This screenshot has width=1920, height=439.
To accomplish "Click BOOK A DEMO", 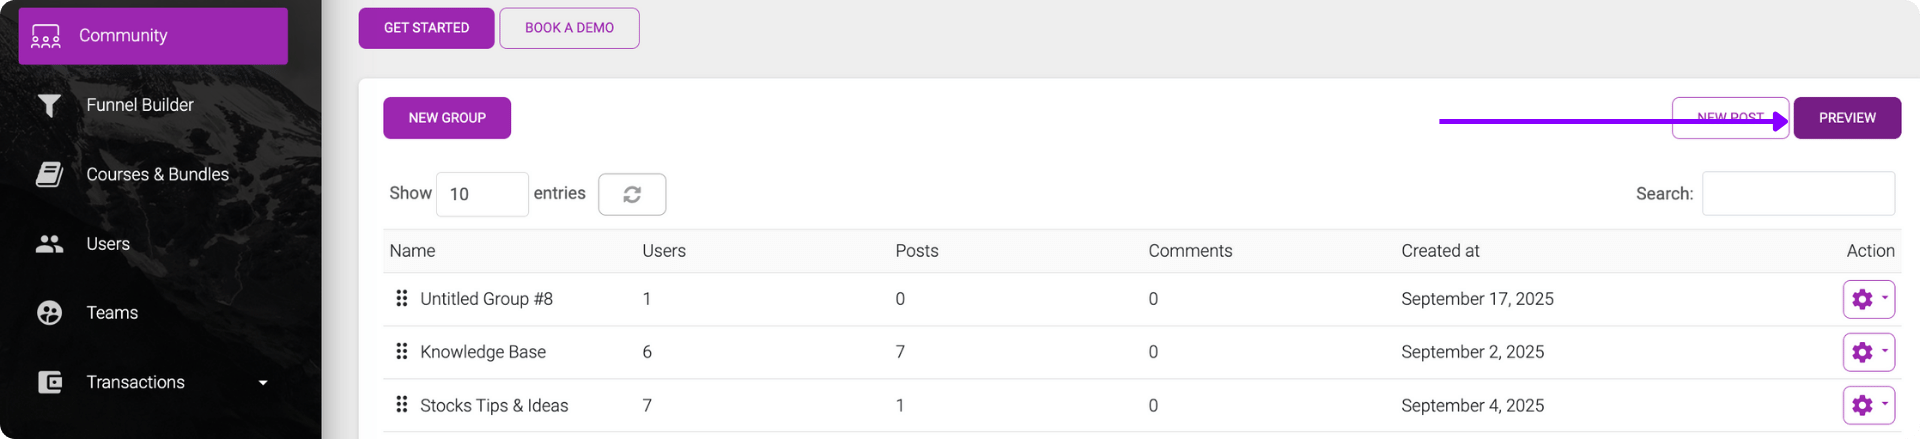I will [569, 28].
